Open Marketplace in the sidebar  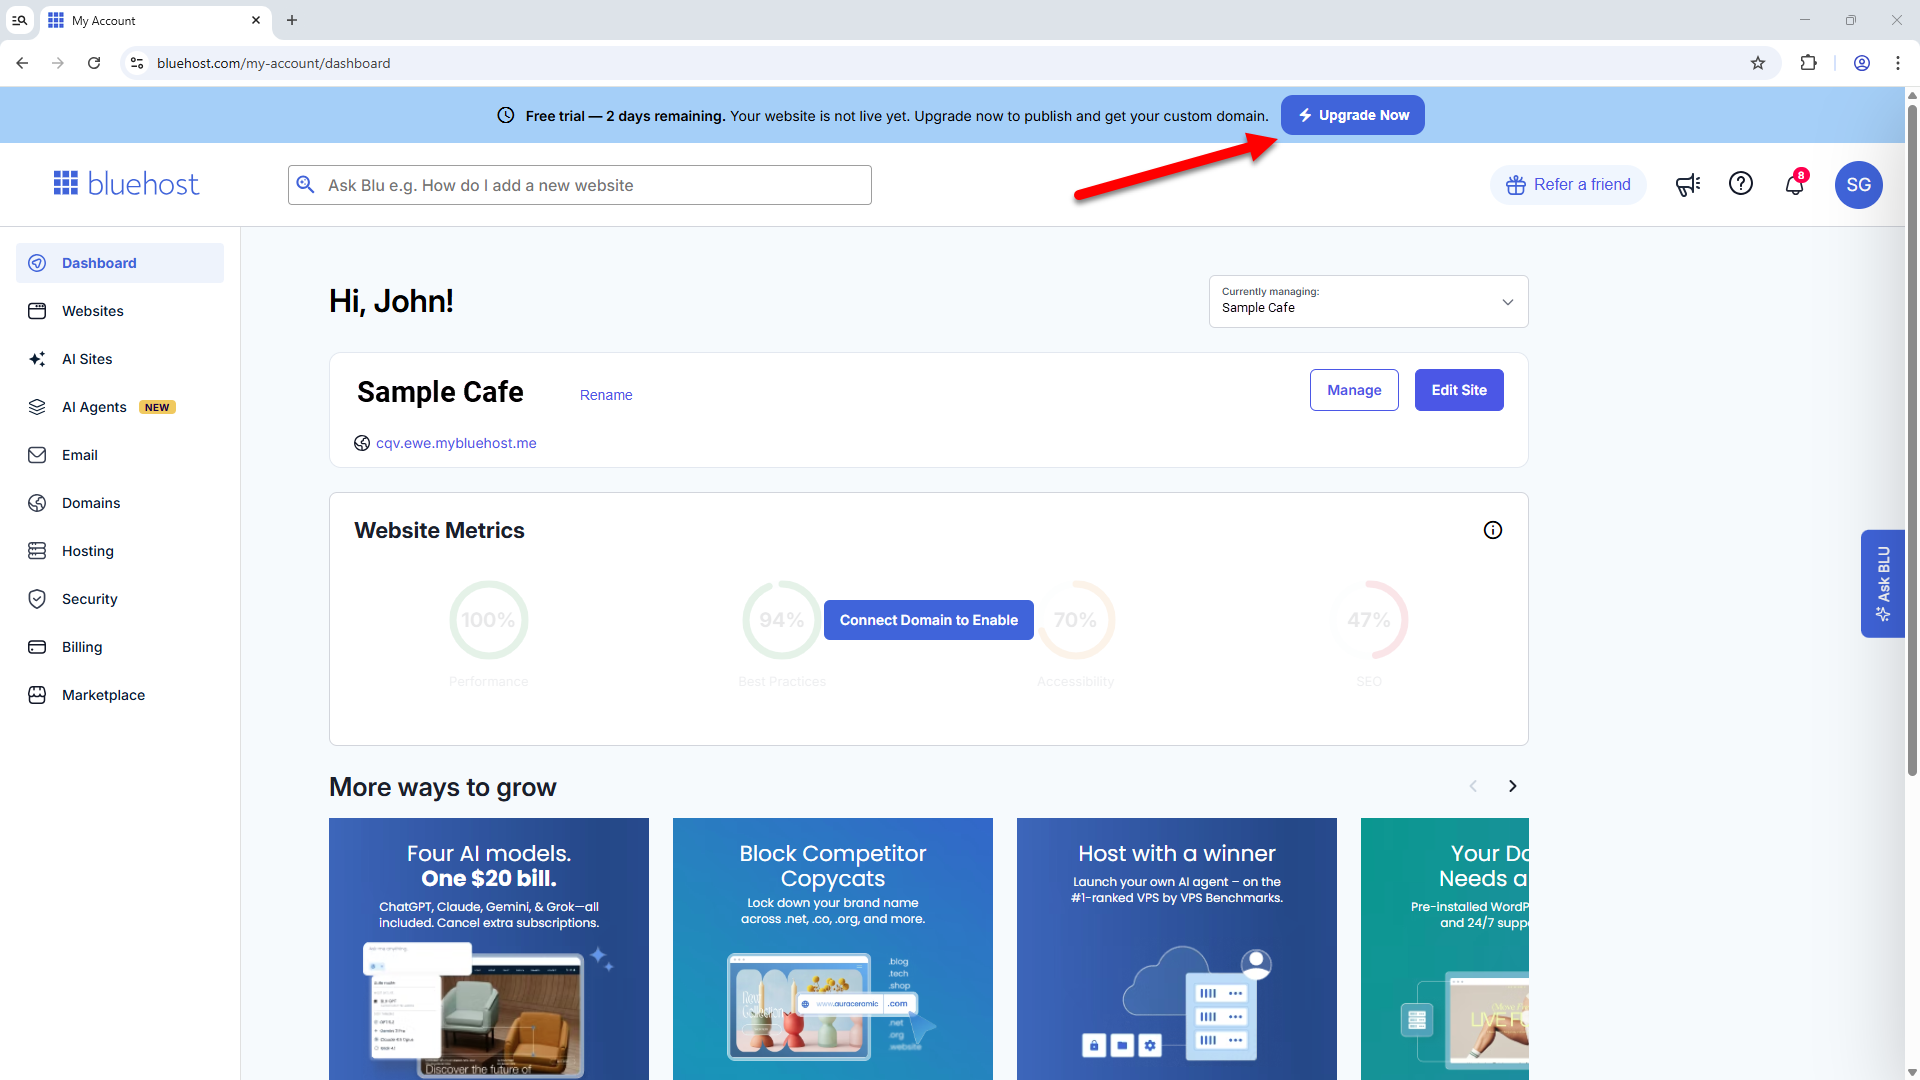pyautogui.click(x=120, y=695)
